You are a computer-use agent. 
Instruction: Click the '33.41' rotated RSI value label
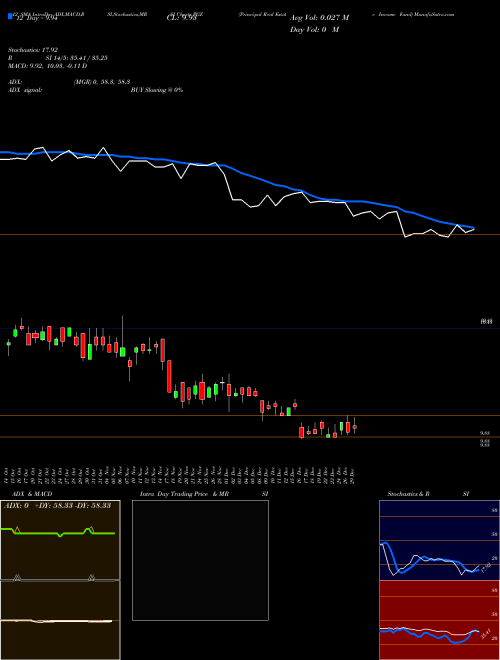486,634
